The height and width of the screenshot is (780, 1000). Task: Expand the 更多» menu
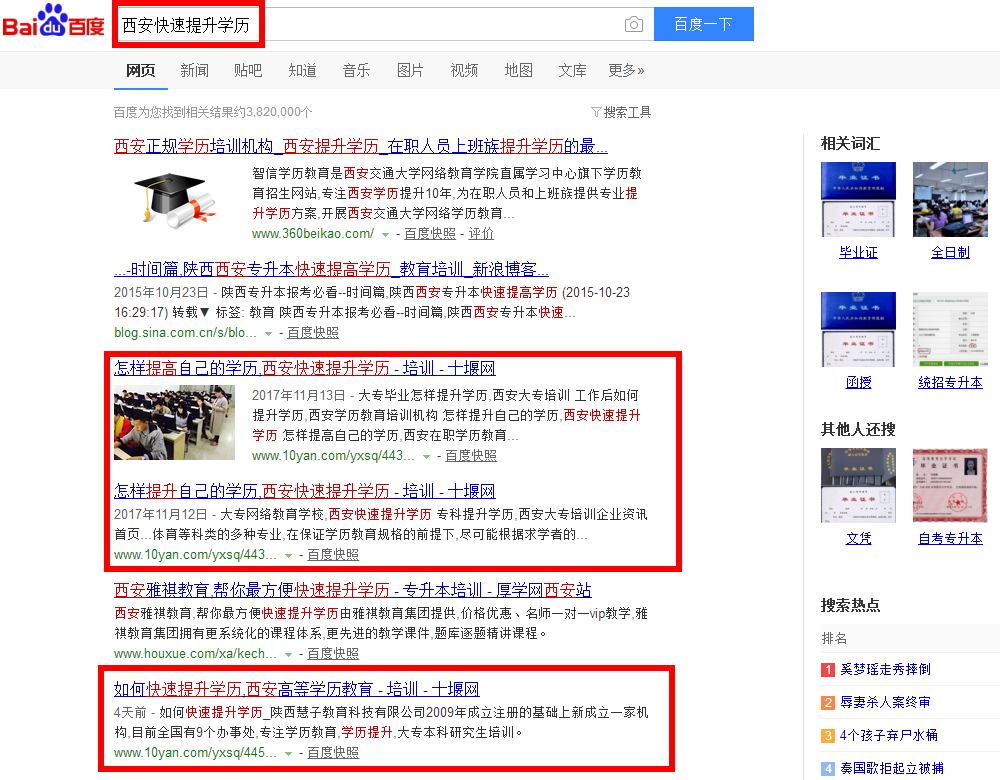coord(626,70)
